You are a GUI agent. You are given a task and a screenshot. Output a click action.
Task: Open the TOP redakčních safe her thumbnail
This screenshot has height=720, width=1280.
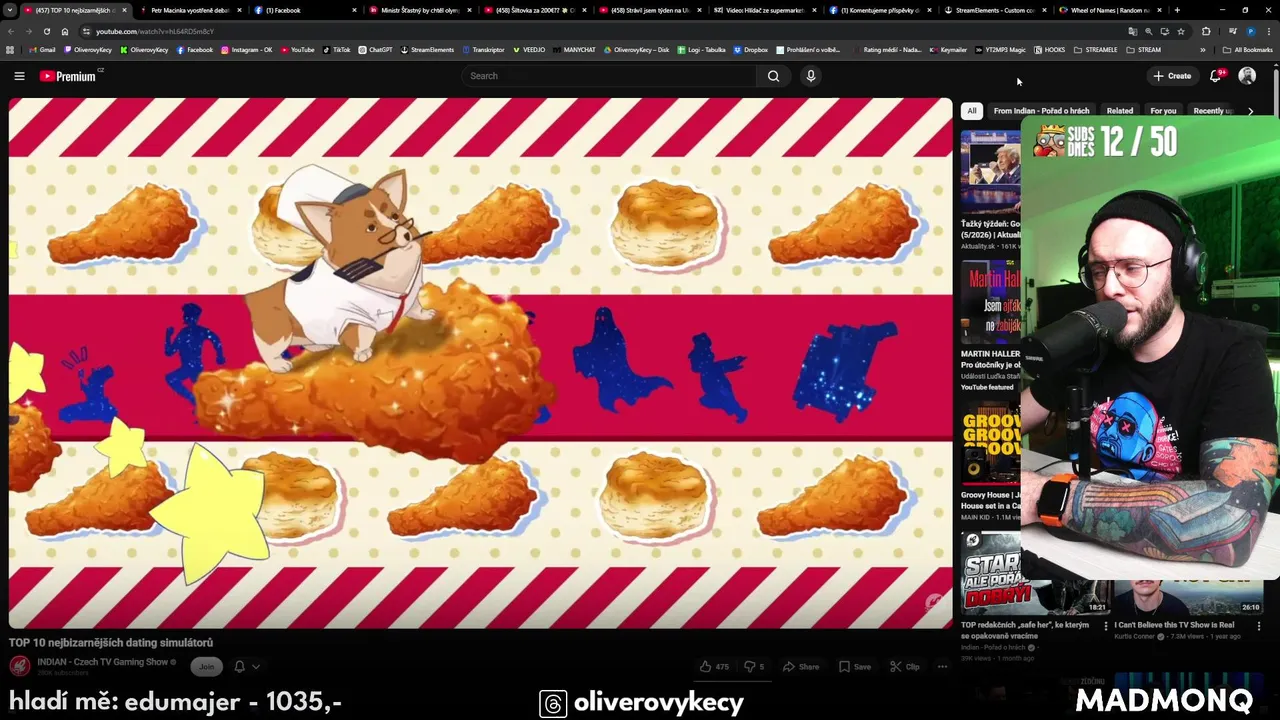pyautogui.click(x=1035, y=573)
